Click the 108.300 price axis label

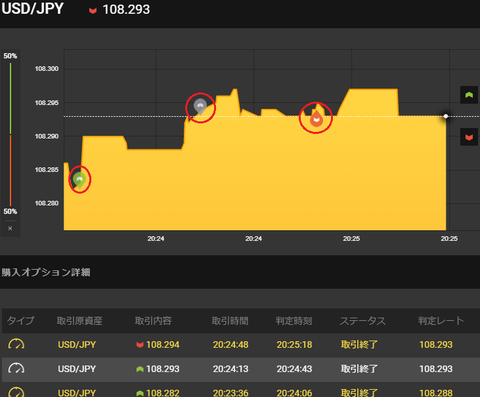(47, 69)
